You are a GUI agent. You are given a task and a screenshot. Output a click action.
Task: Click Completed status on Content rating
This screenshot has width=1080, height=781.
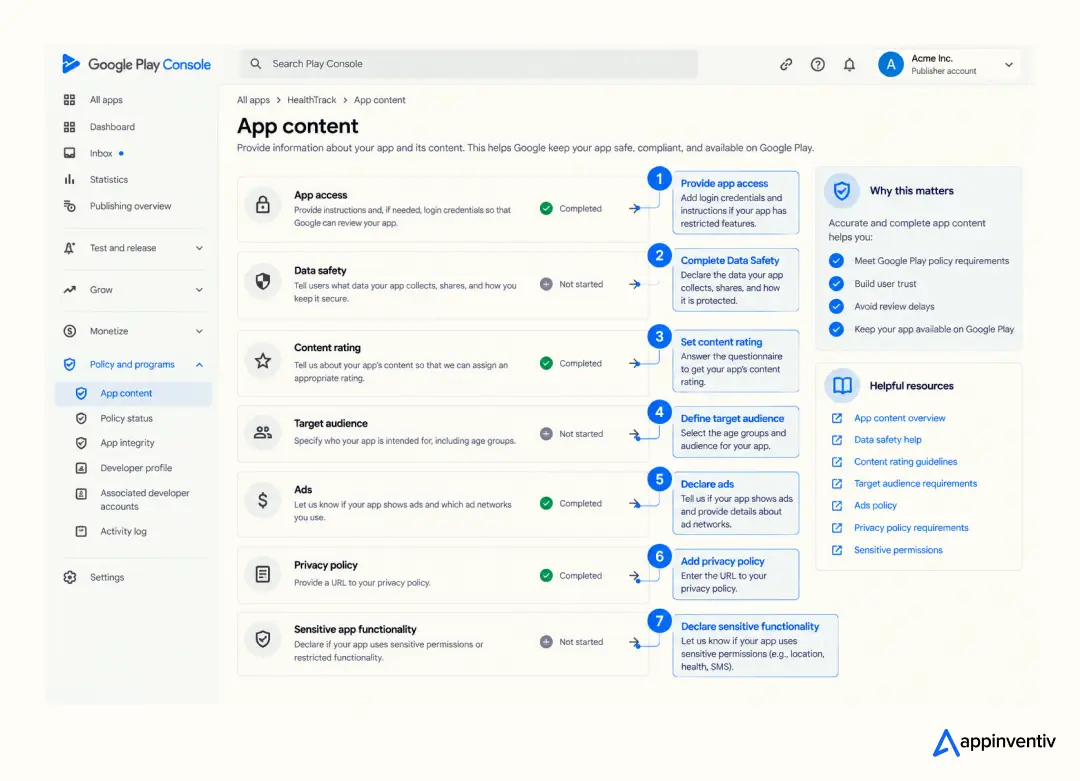pyautogui.click(x=571, y=363)
